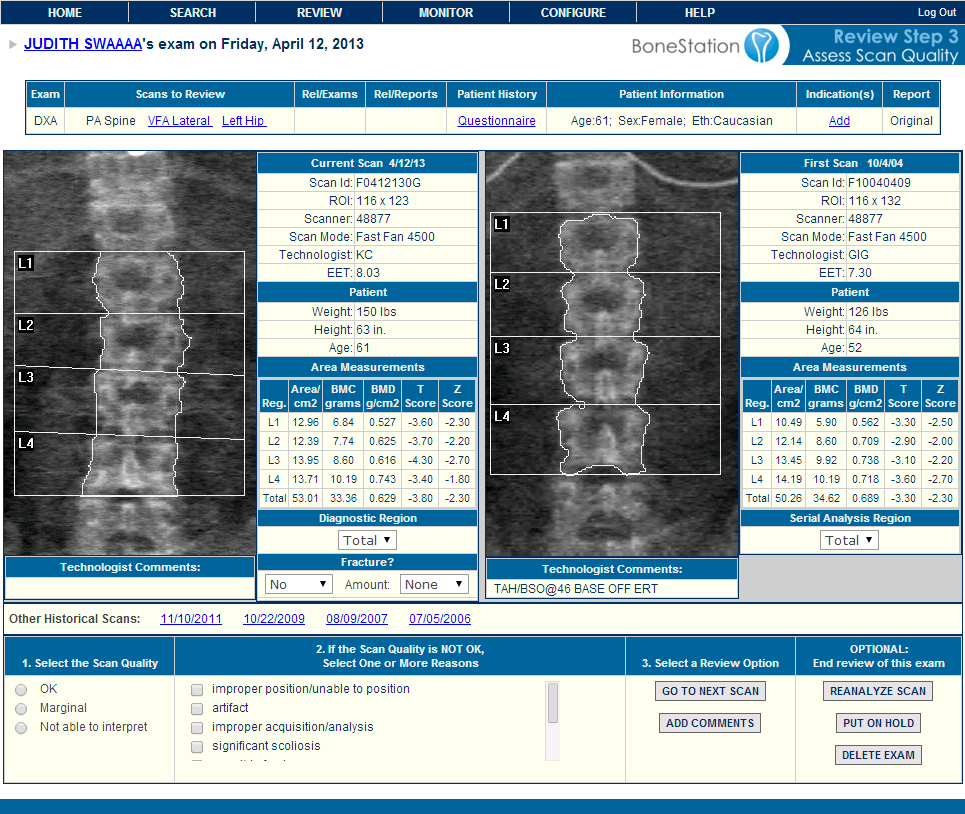965x814 pixels.
Task: Expand the Fracture No dropdown
Action: pyautogui.click(x=299, y=584)
